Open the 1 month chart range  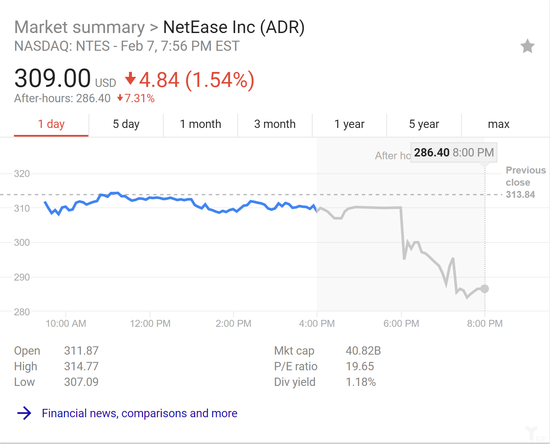pos(201,124)
